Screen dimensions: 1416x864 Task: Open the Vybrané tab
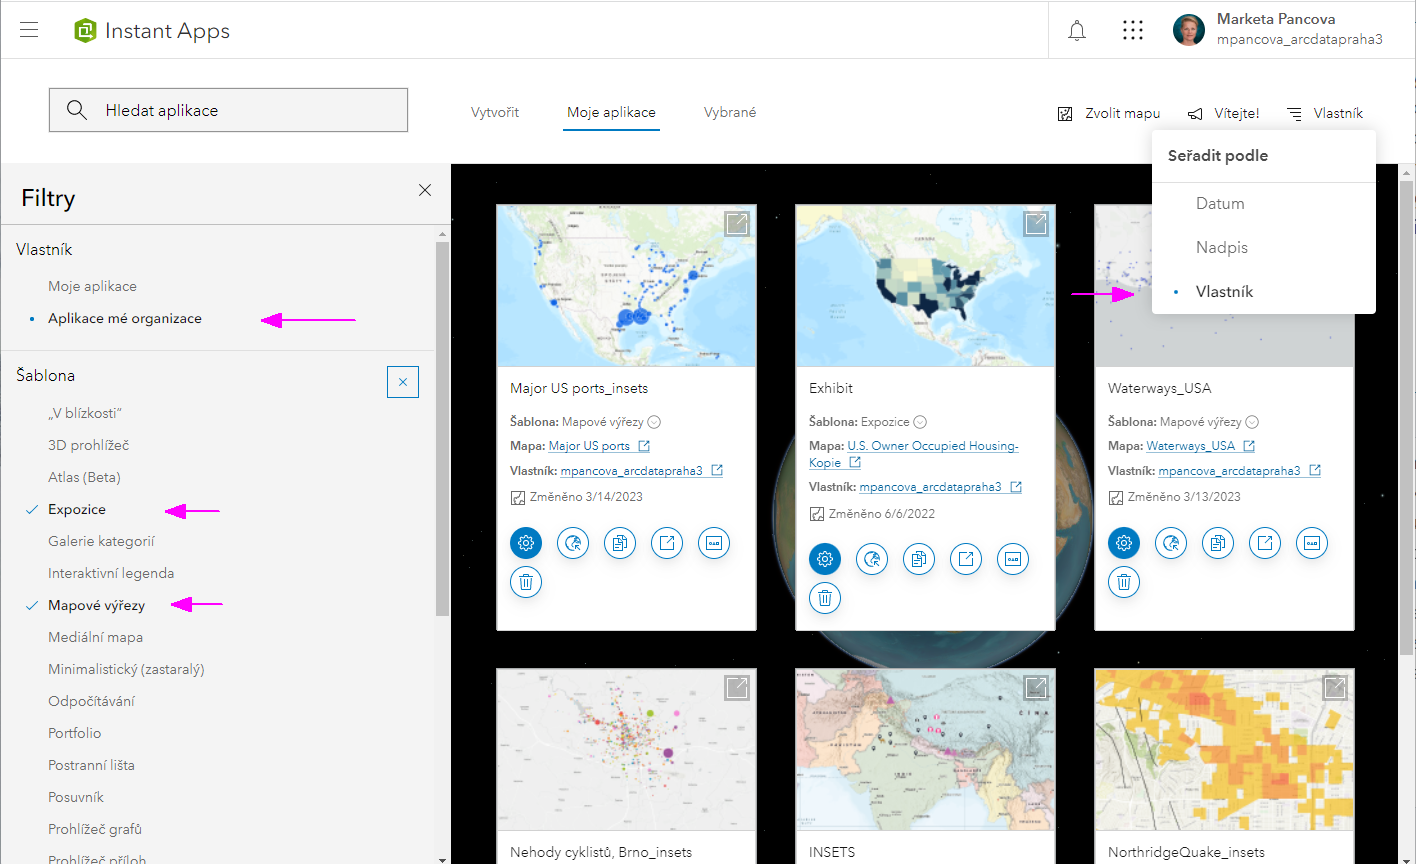(730, 113)
